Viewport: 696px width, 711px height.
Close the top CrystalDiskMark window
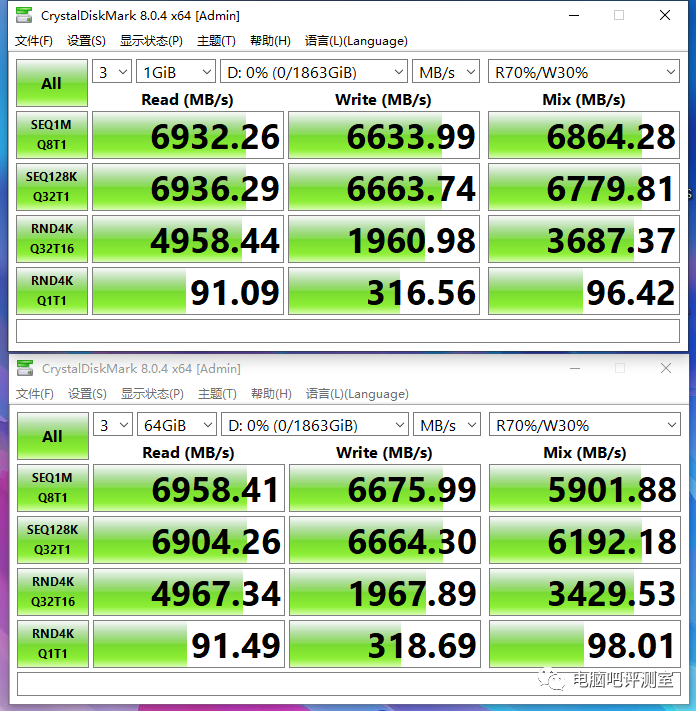(x=665, y=15)
